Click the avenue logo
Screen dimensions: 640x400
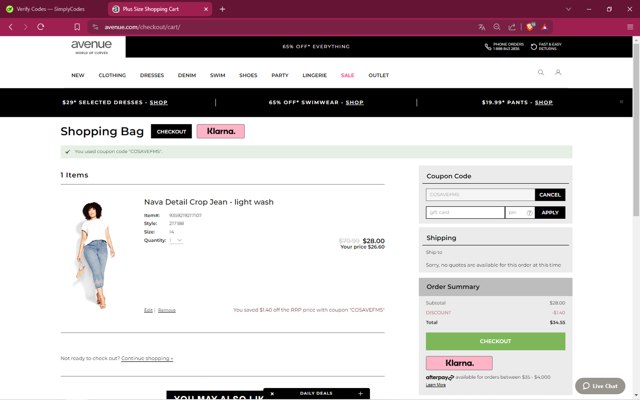coord(91,46)
